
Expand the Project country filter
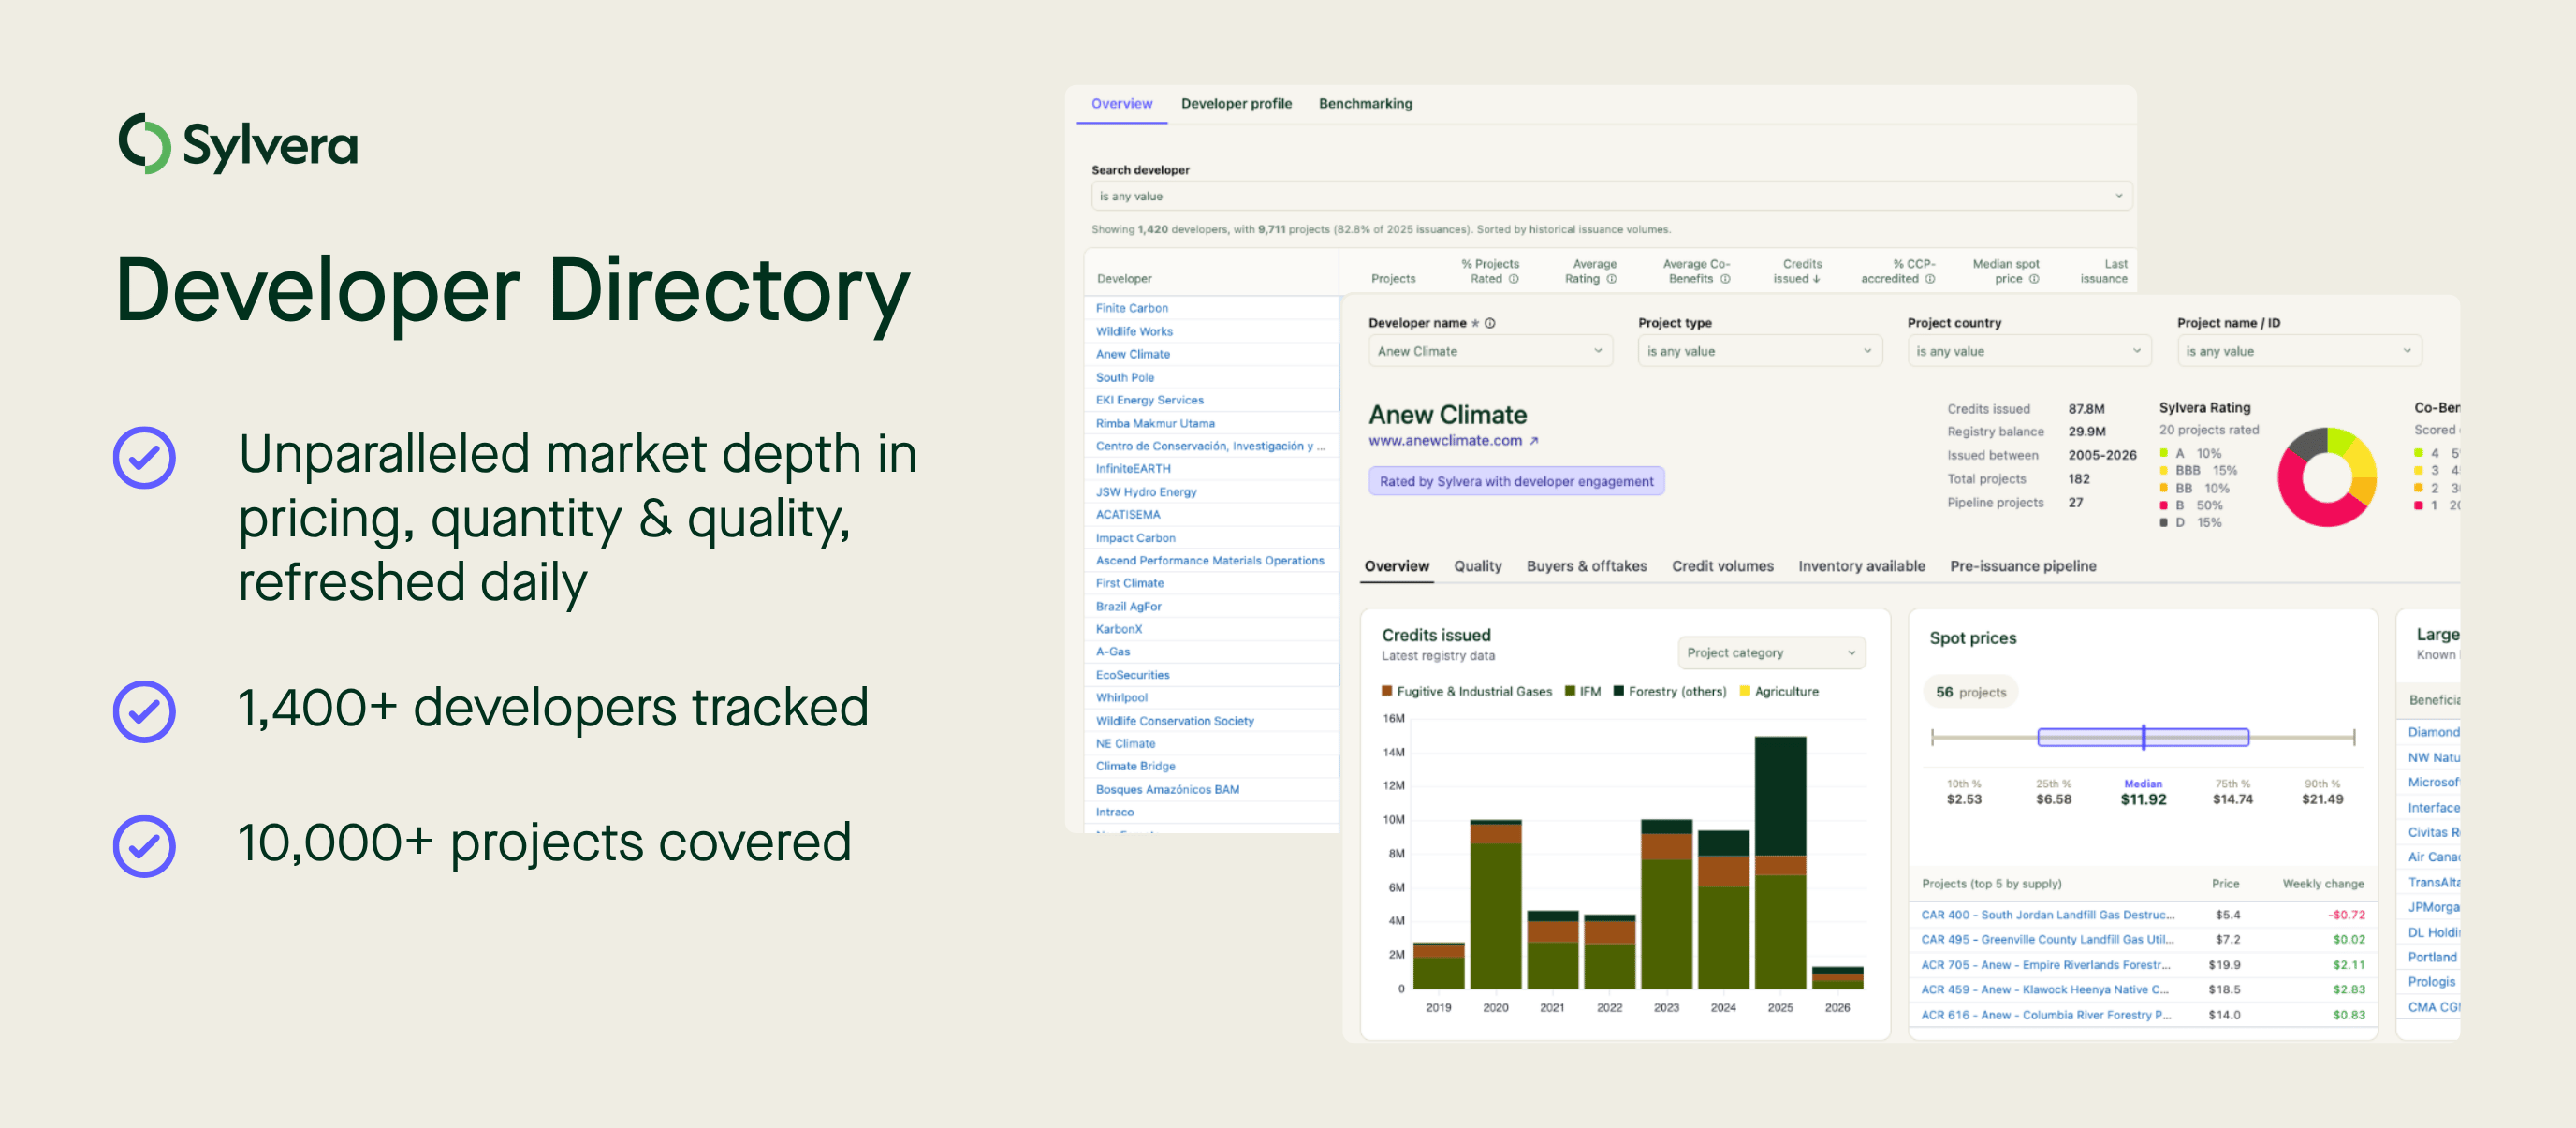click(x=2029, y=351)
